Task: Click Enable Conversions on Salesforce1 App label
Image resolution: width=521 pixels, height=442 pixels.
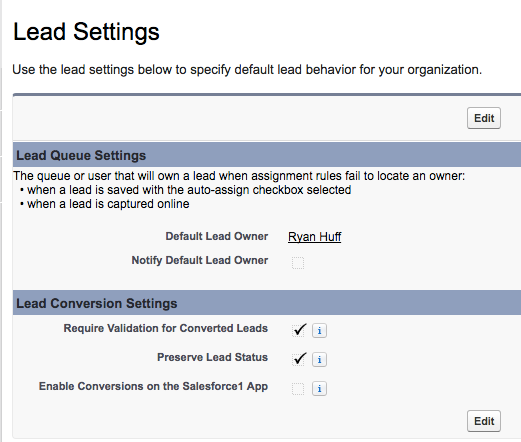Action: [153, 386]
